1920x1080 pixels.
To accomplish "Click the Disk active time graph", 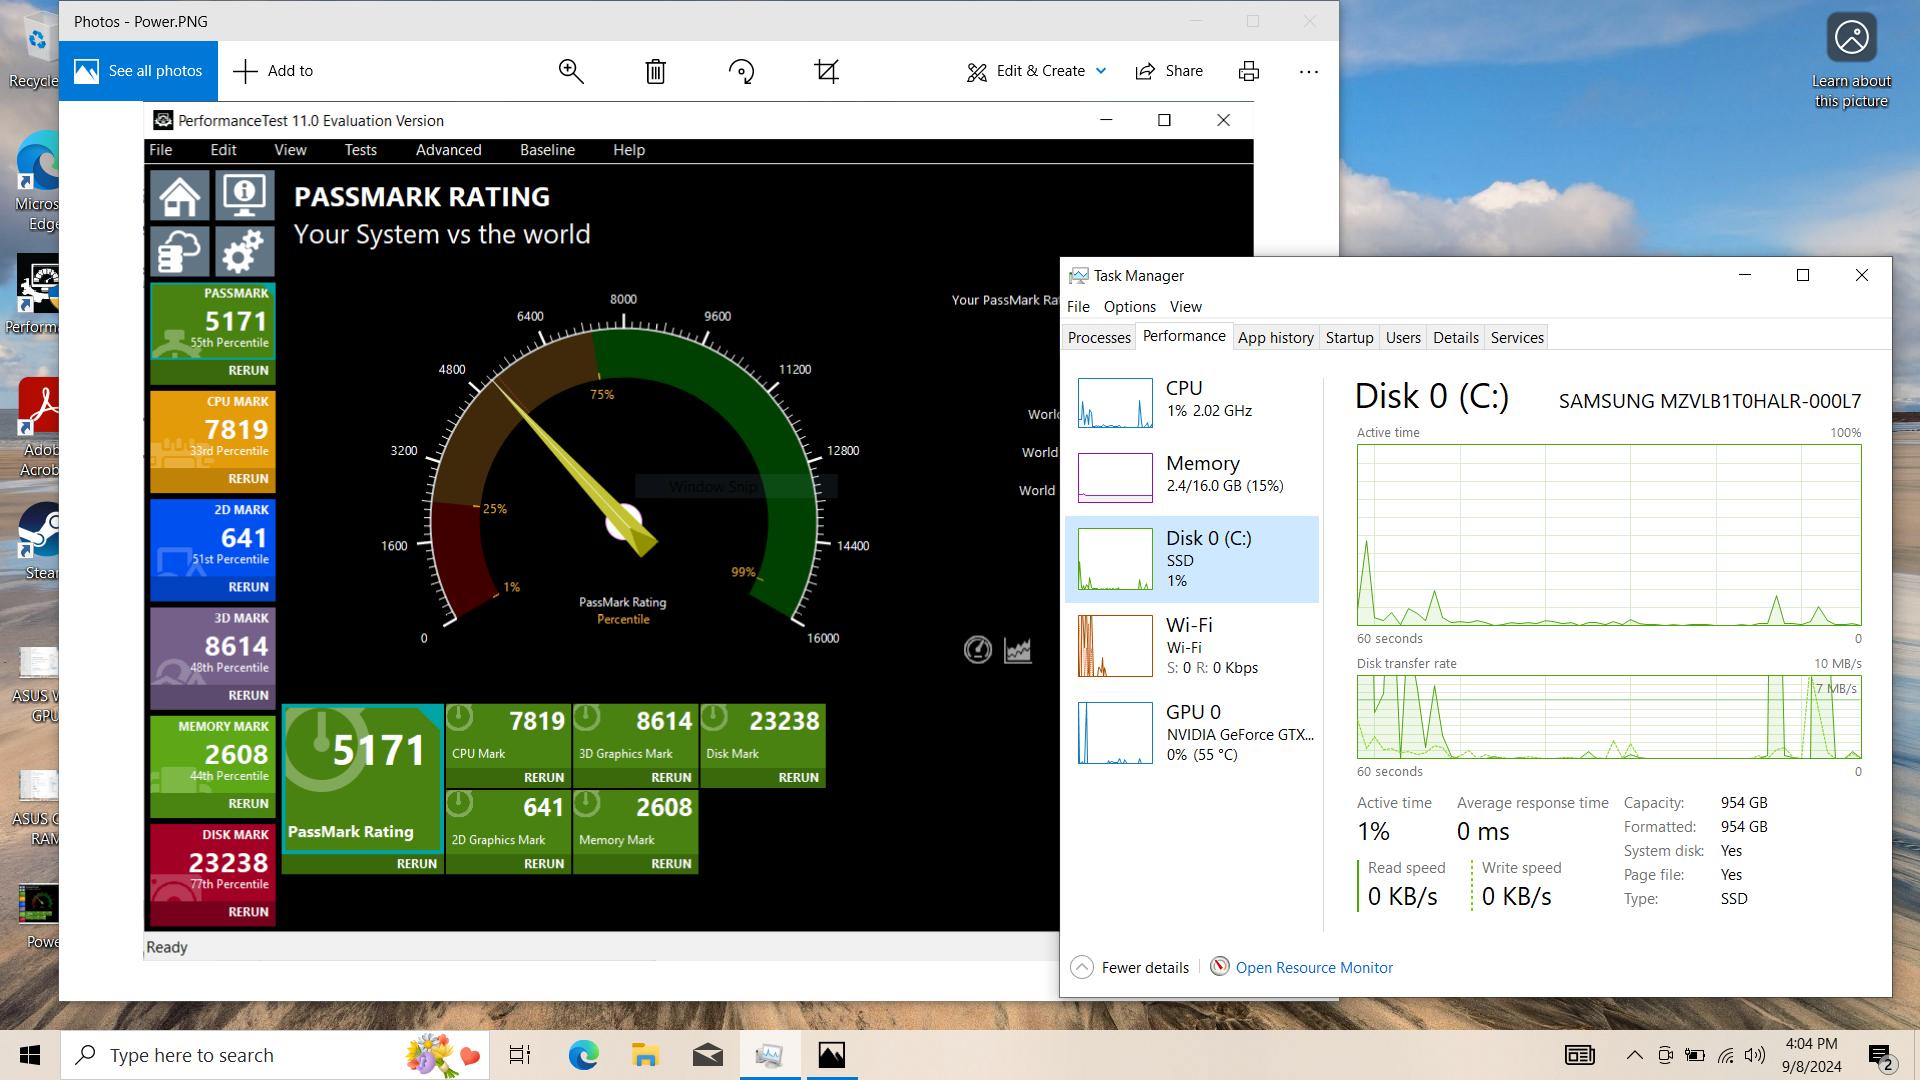I will [1609, 535].
